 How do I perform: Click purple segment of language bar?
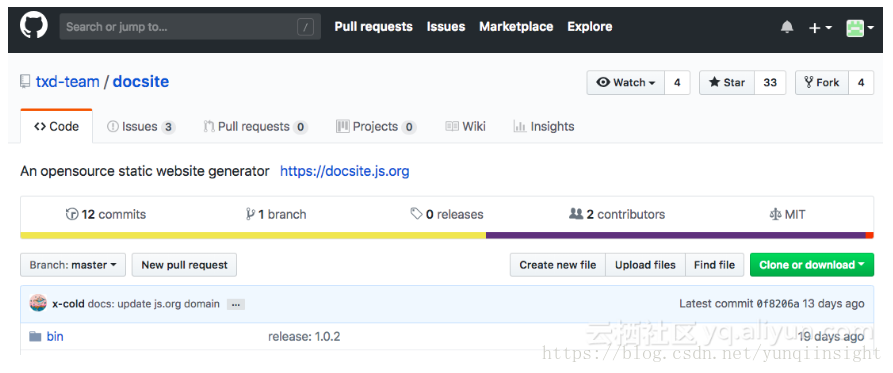pos(675,235)
